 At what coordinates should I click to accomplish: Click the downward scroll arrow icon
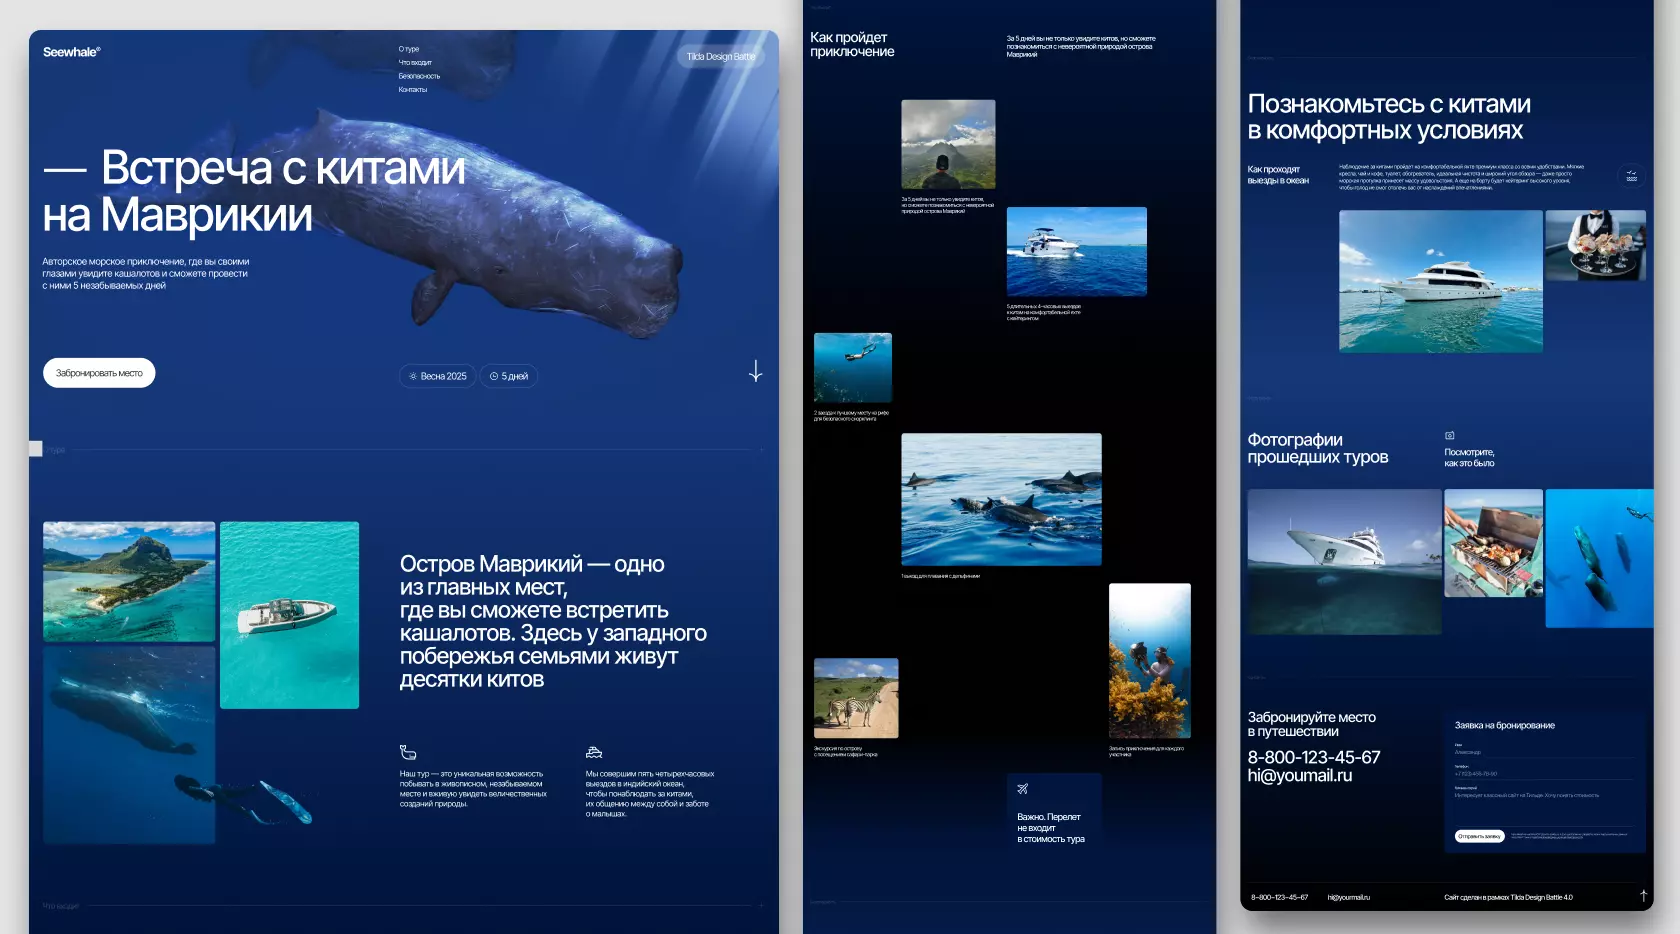click(x=756, y=373)
